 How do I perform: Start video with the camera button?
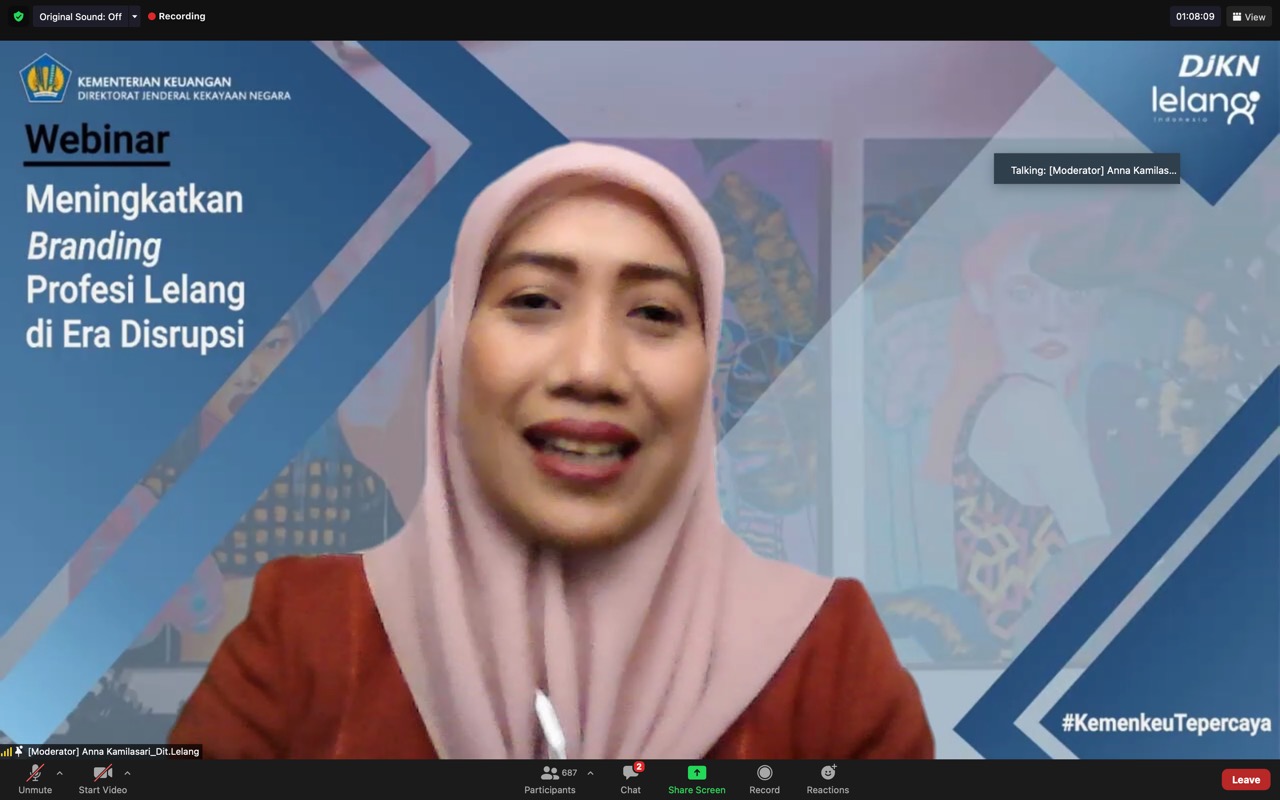(102, 778)
